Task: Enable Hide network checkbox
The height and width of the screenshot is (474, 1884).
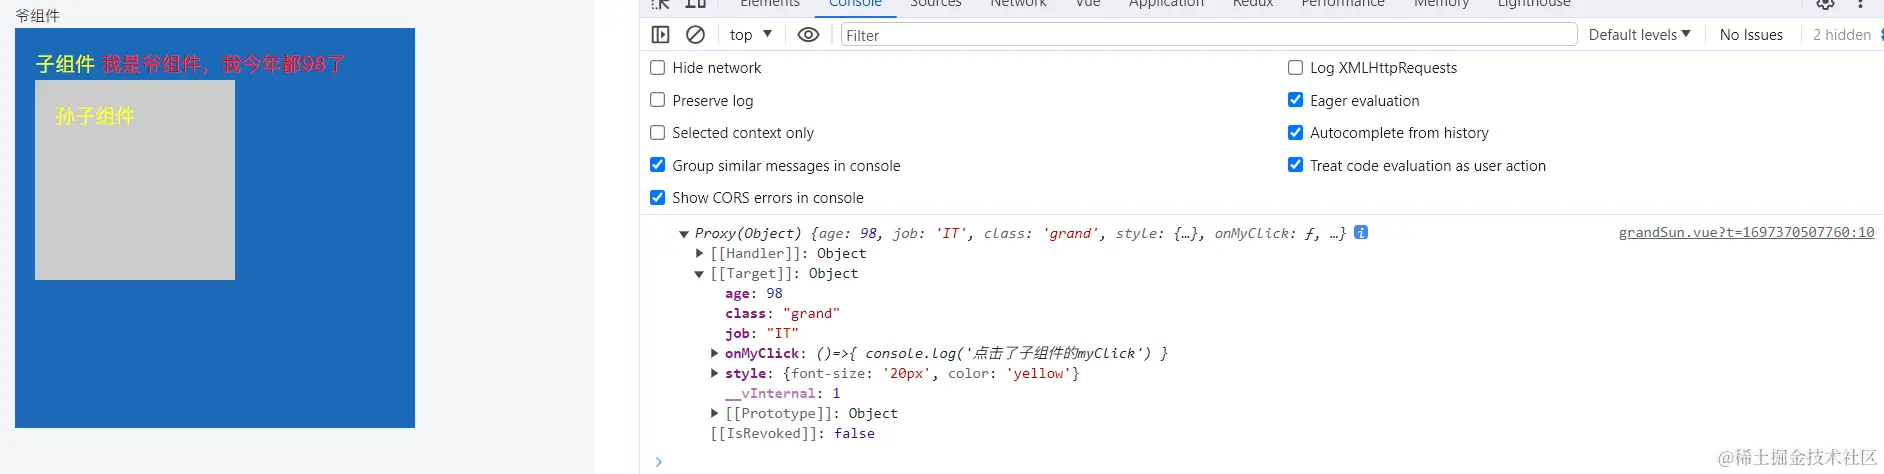Action: tap(657, 68)
